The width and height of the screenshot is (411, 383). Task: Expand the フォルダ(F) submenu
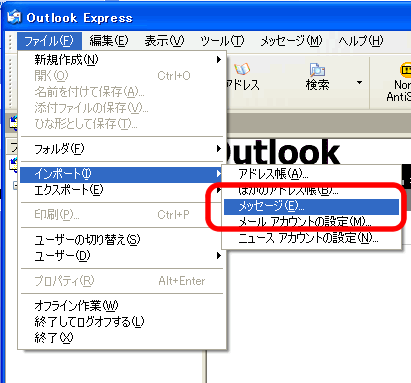click(x=122, y=148)
